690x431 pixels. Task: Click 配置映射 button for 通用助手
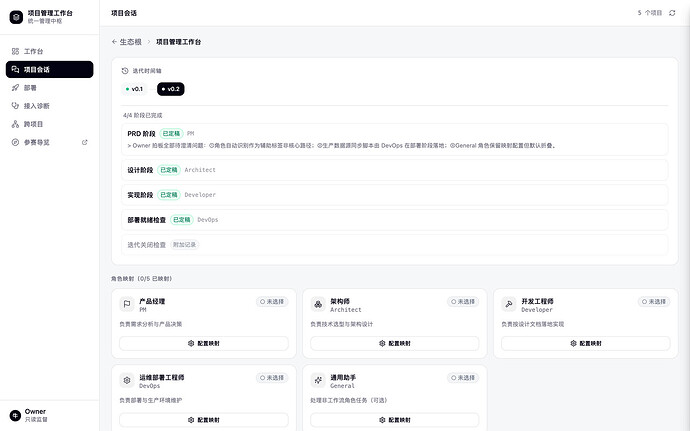[x=395, y=420]
